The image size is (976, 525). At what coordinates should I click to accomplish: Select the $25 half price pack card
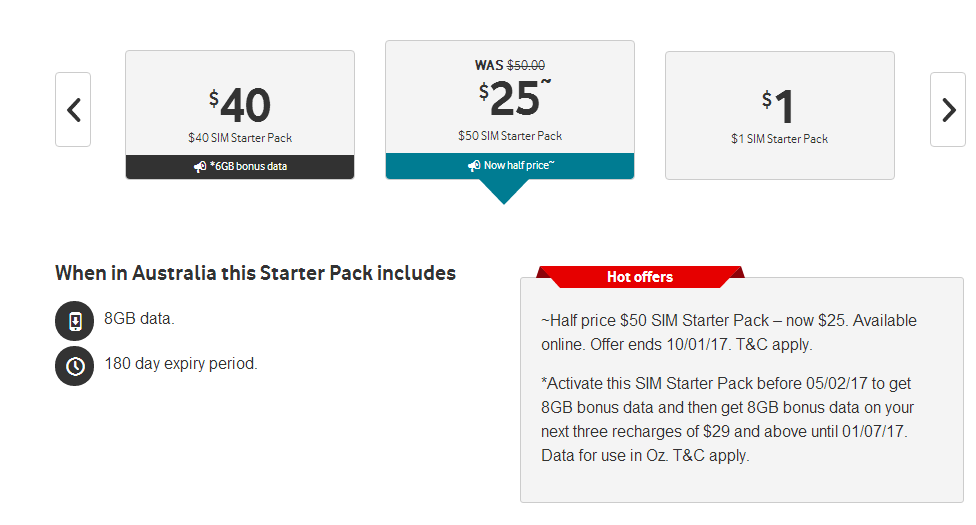[x=510, y=110]
